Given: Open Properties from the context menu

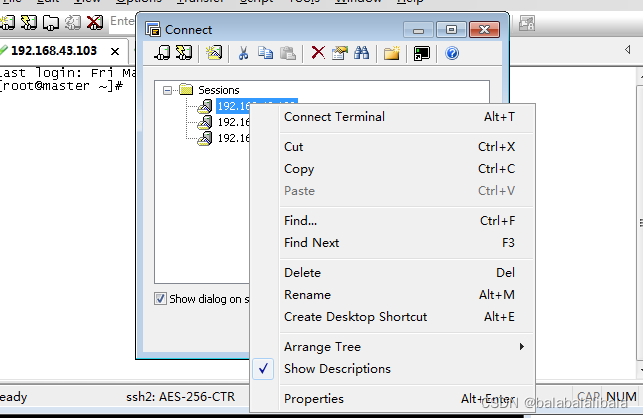Looking at the screenshot, I should click(x=392, y=399).
